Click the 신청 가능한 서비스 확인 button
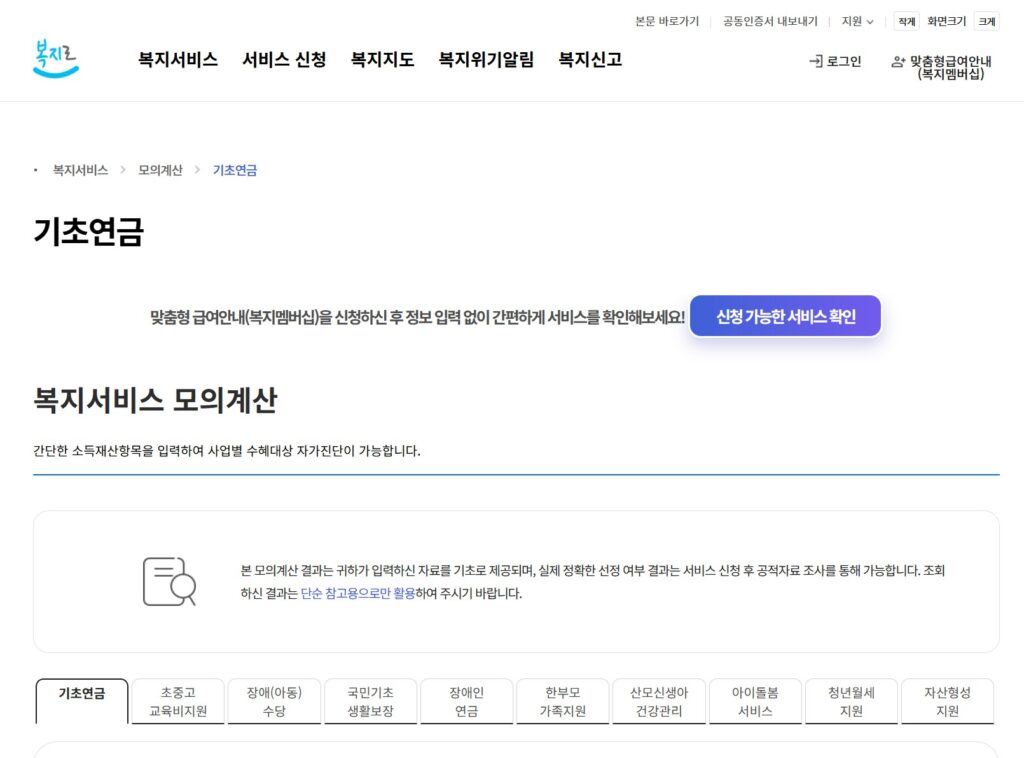Screen dimensions: 1024x758 [x=784, y=315]
